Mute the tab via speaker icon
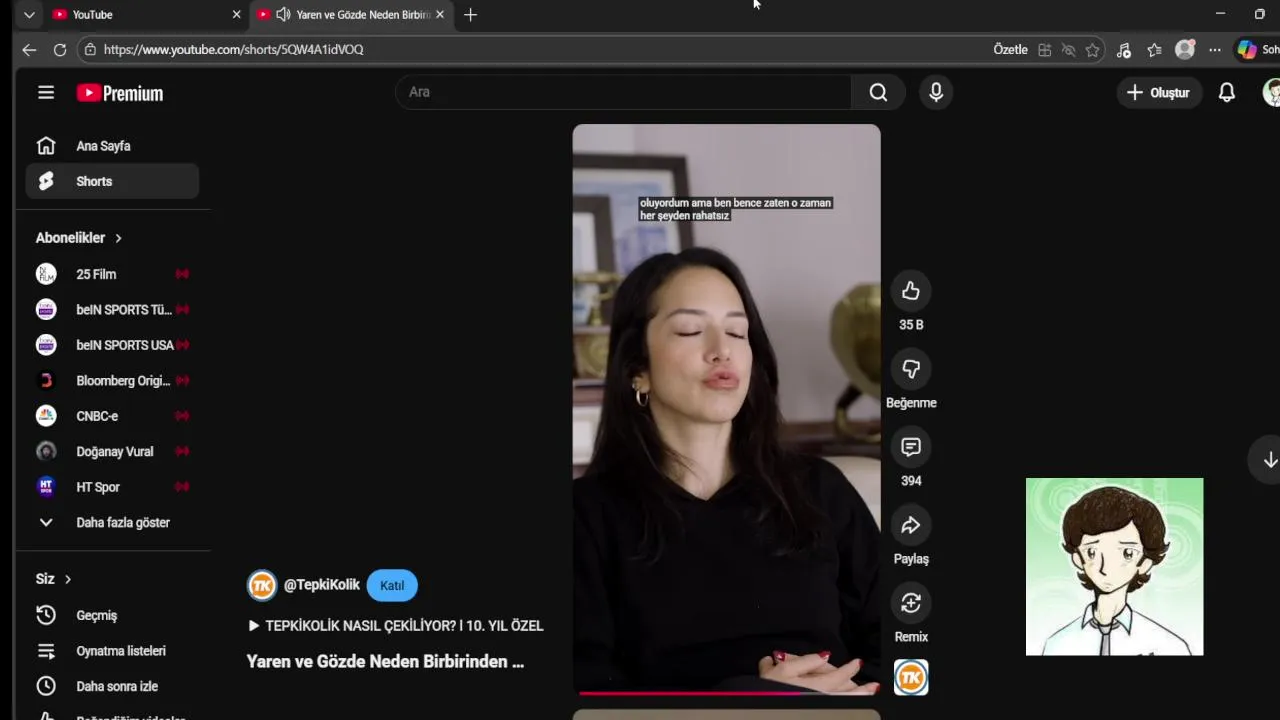1280x720 pixels. pos(283,15)
